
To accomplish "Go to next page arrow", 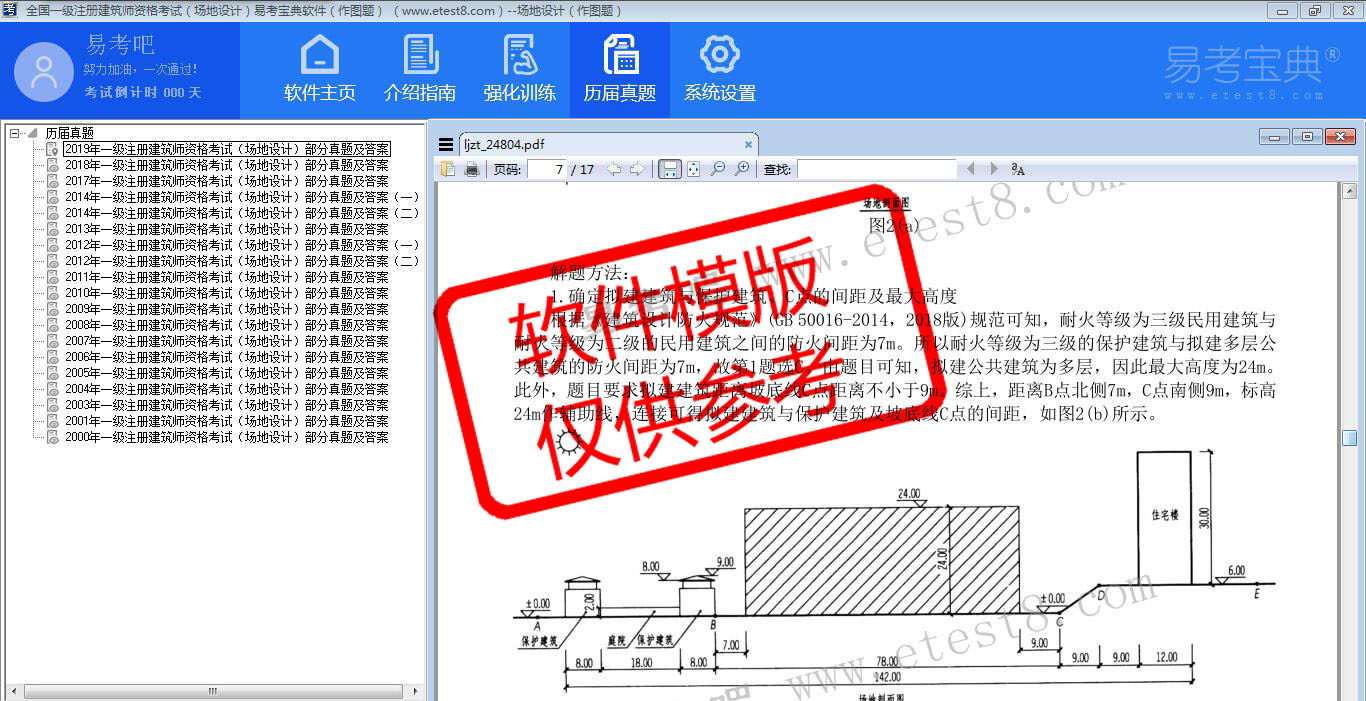I will 637,170.
